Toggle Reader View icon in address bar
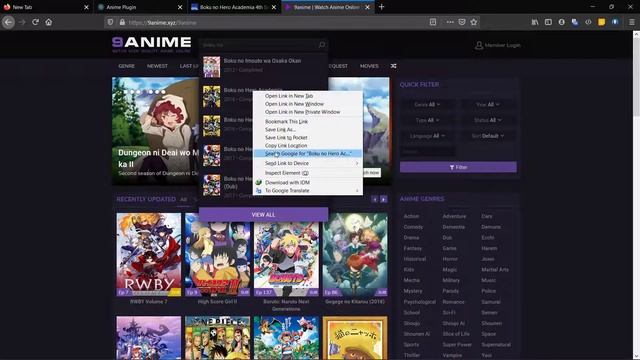Viewport: 640px width, 360px height. [433, 22]
